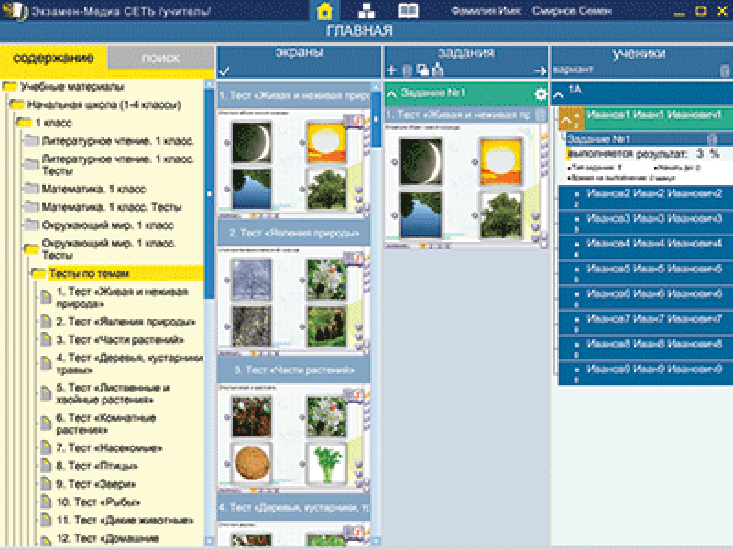Collapse the '1 класс' folder
Screen dimensions: 733x550
(23, 122)
